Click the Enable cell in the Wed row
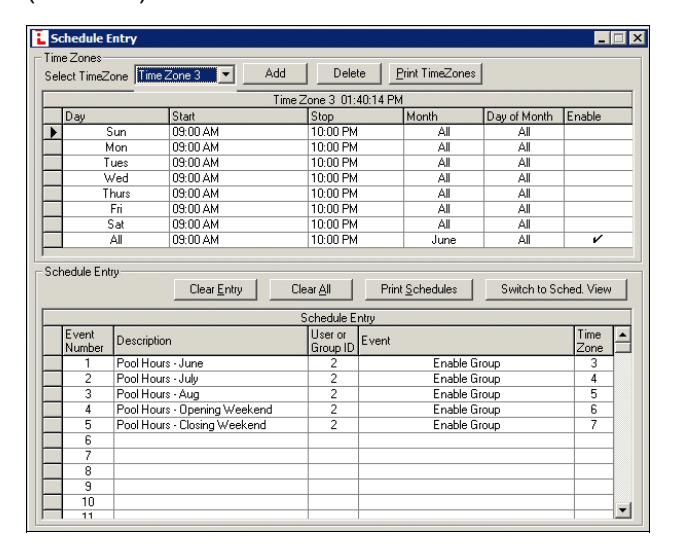The height and width of the screenshot is (553, 675). (x=598, y=178)
